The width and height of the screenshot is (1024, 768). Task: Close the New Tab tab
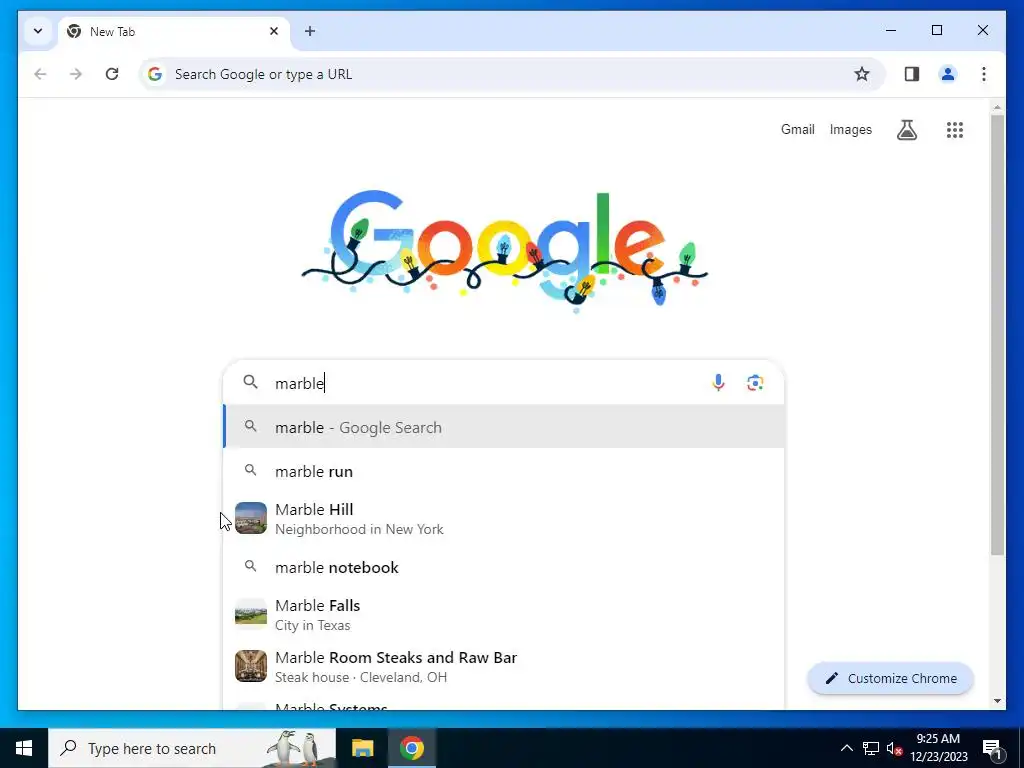pos(274,31)
